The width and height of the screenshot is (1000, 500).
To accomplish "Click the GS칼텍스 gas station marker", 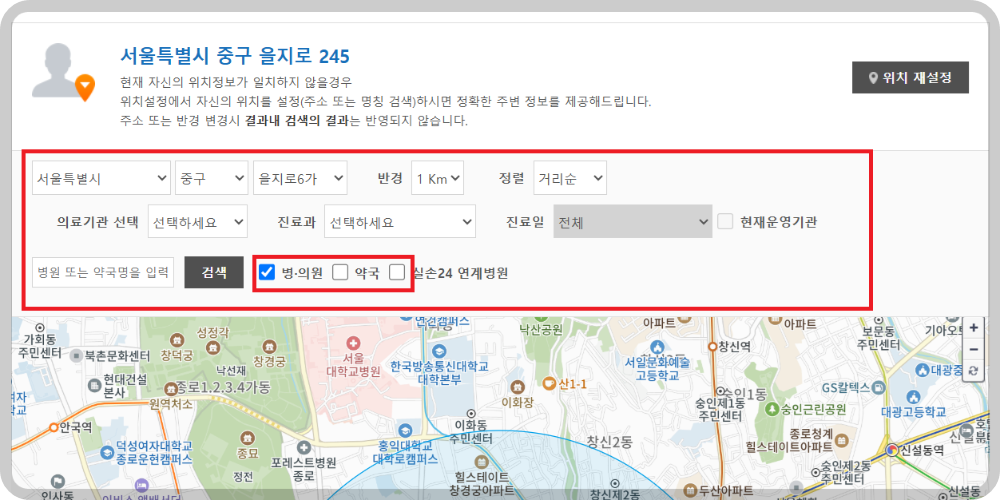I will (879, 387).
